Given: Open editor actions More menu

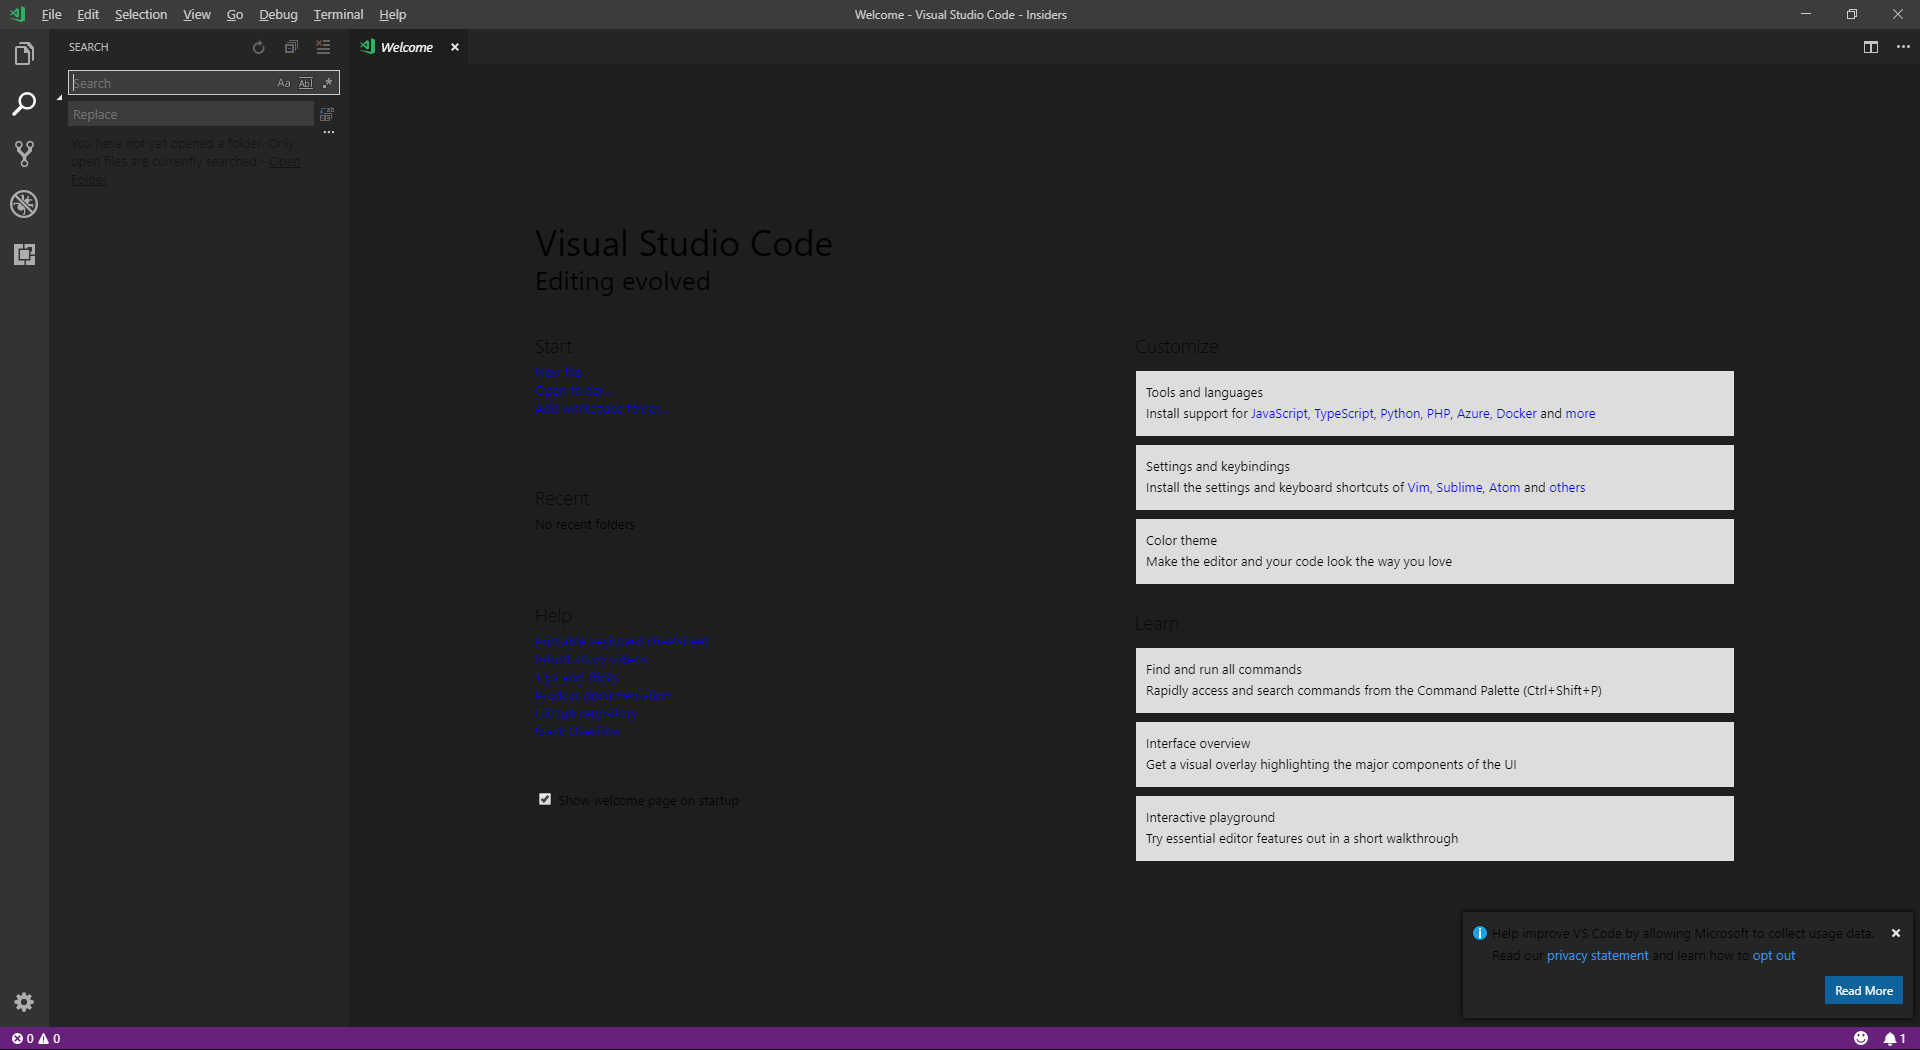Looking at the screenshot, I should [1905, 47].
